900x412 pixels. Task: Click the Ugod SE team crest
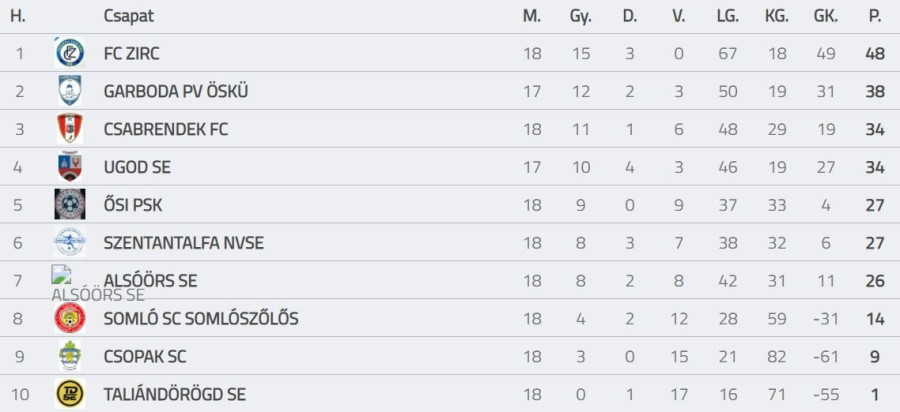(x=69, y=167)
